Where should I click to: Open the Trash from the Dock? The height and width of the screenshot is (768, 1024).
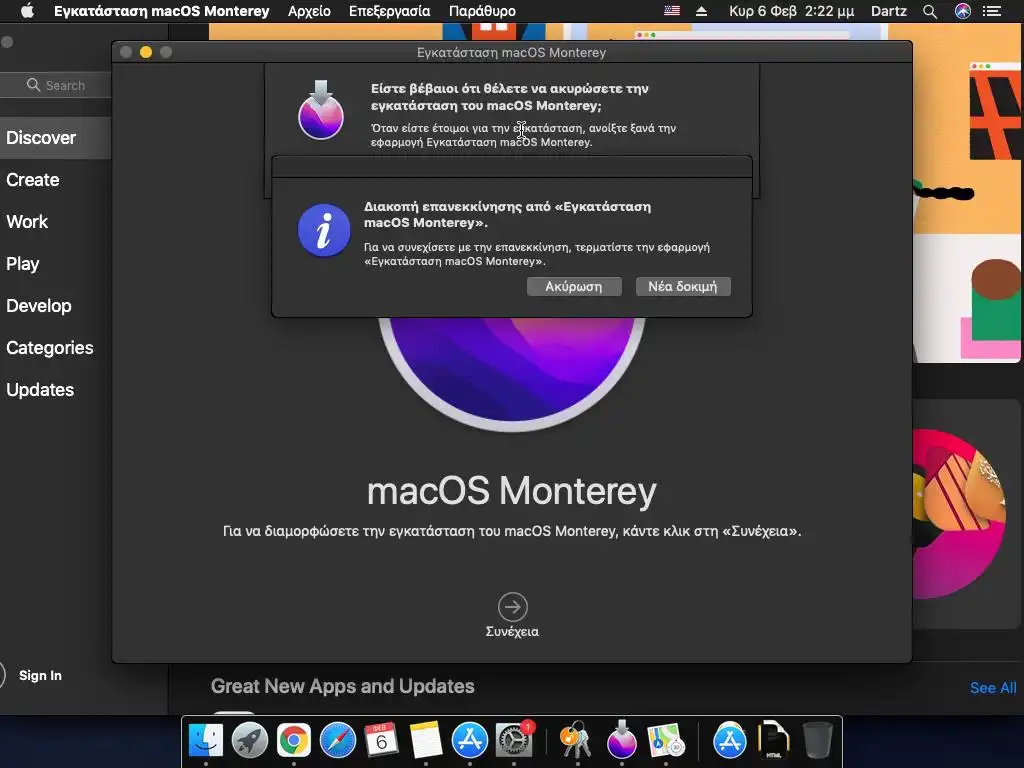[817, 740]
